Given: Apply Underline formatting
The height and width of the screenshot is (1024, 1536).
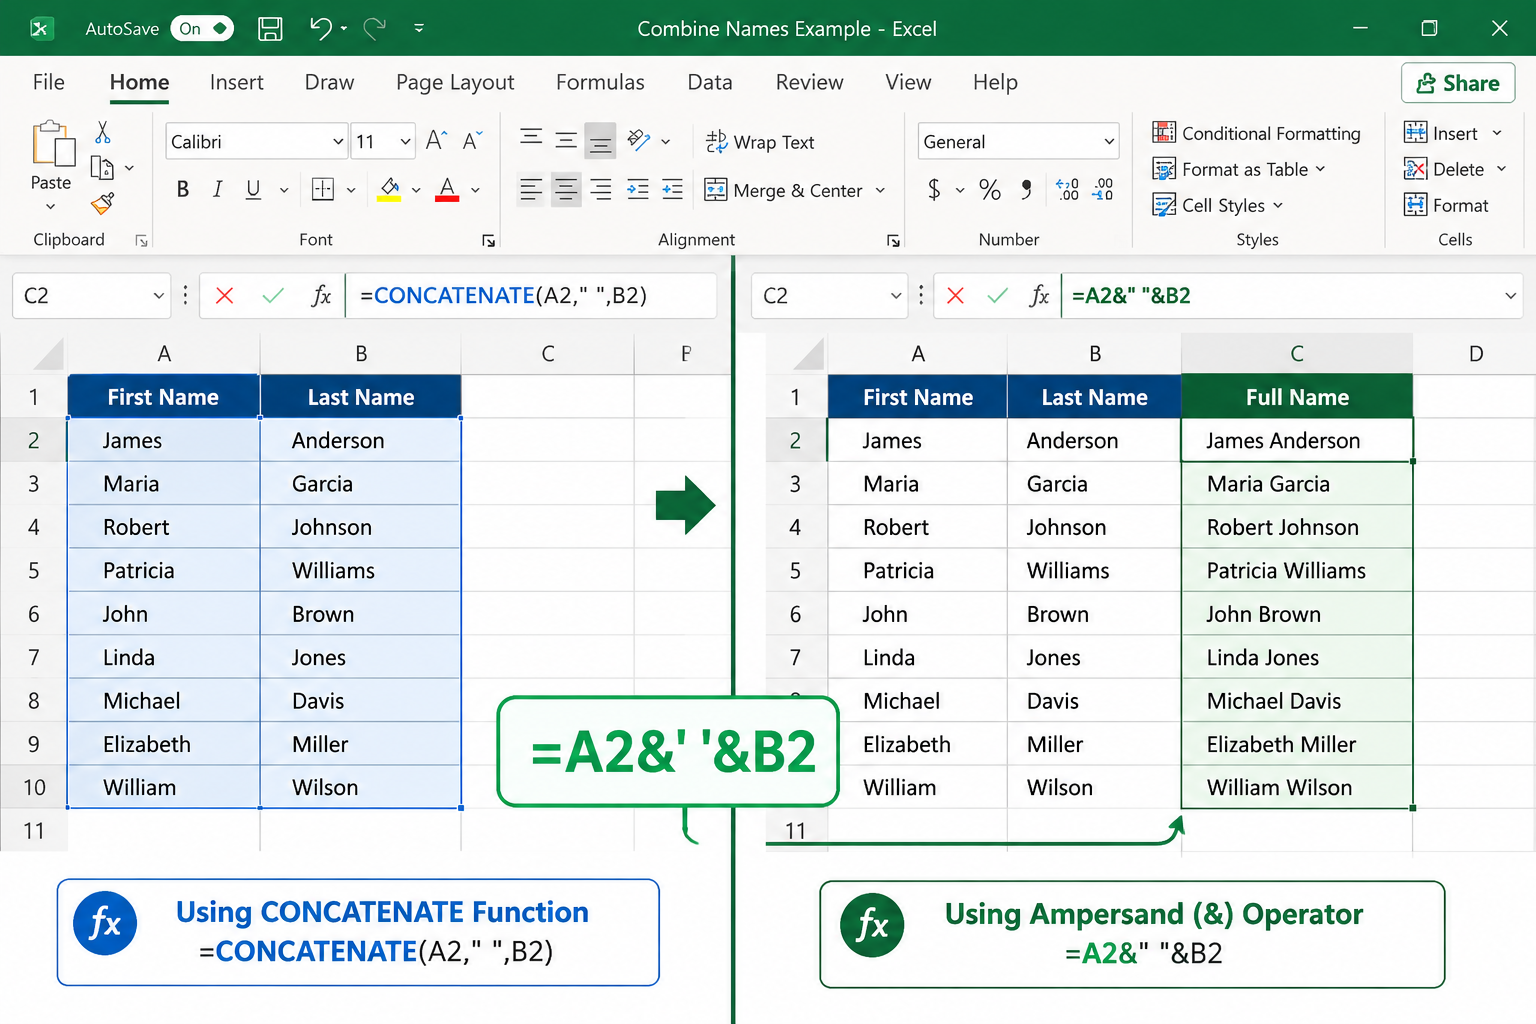Looking at the screenshot, I should point(253,189).
